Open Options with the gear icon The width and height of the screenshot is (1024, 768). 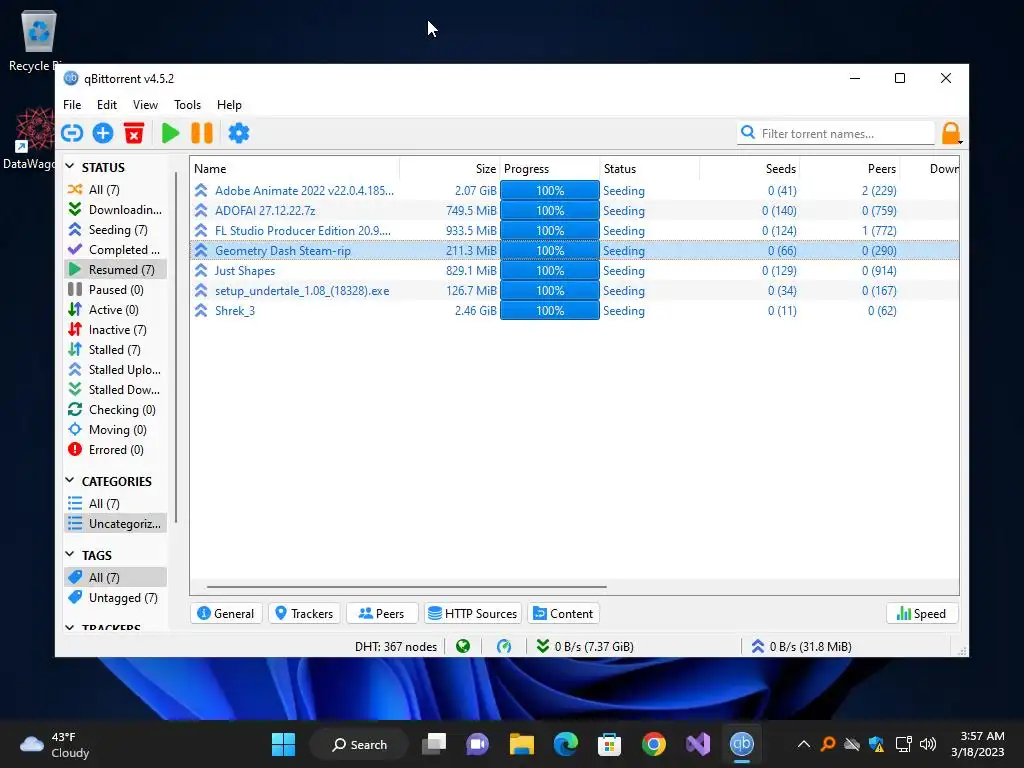coord(238,133)
